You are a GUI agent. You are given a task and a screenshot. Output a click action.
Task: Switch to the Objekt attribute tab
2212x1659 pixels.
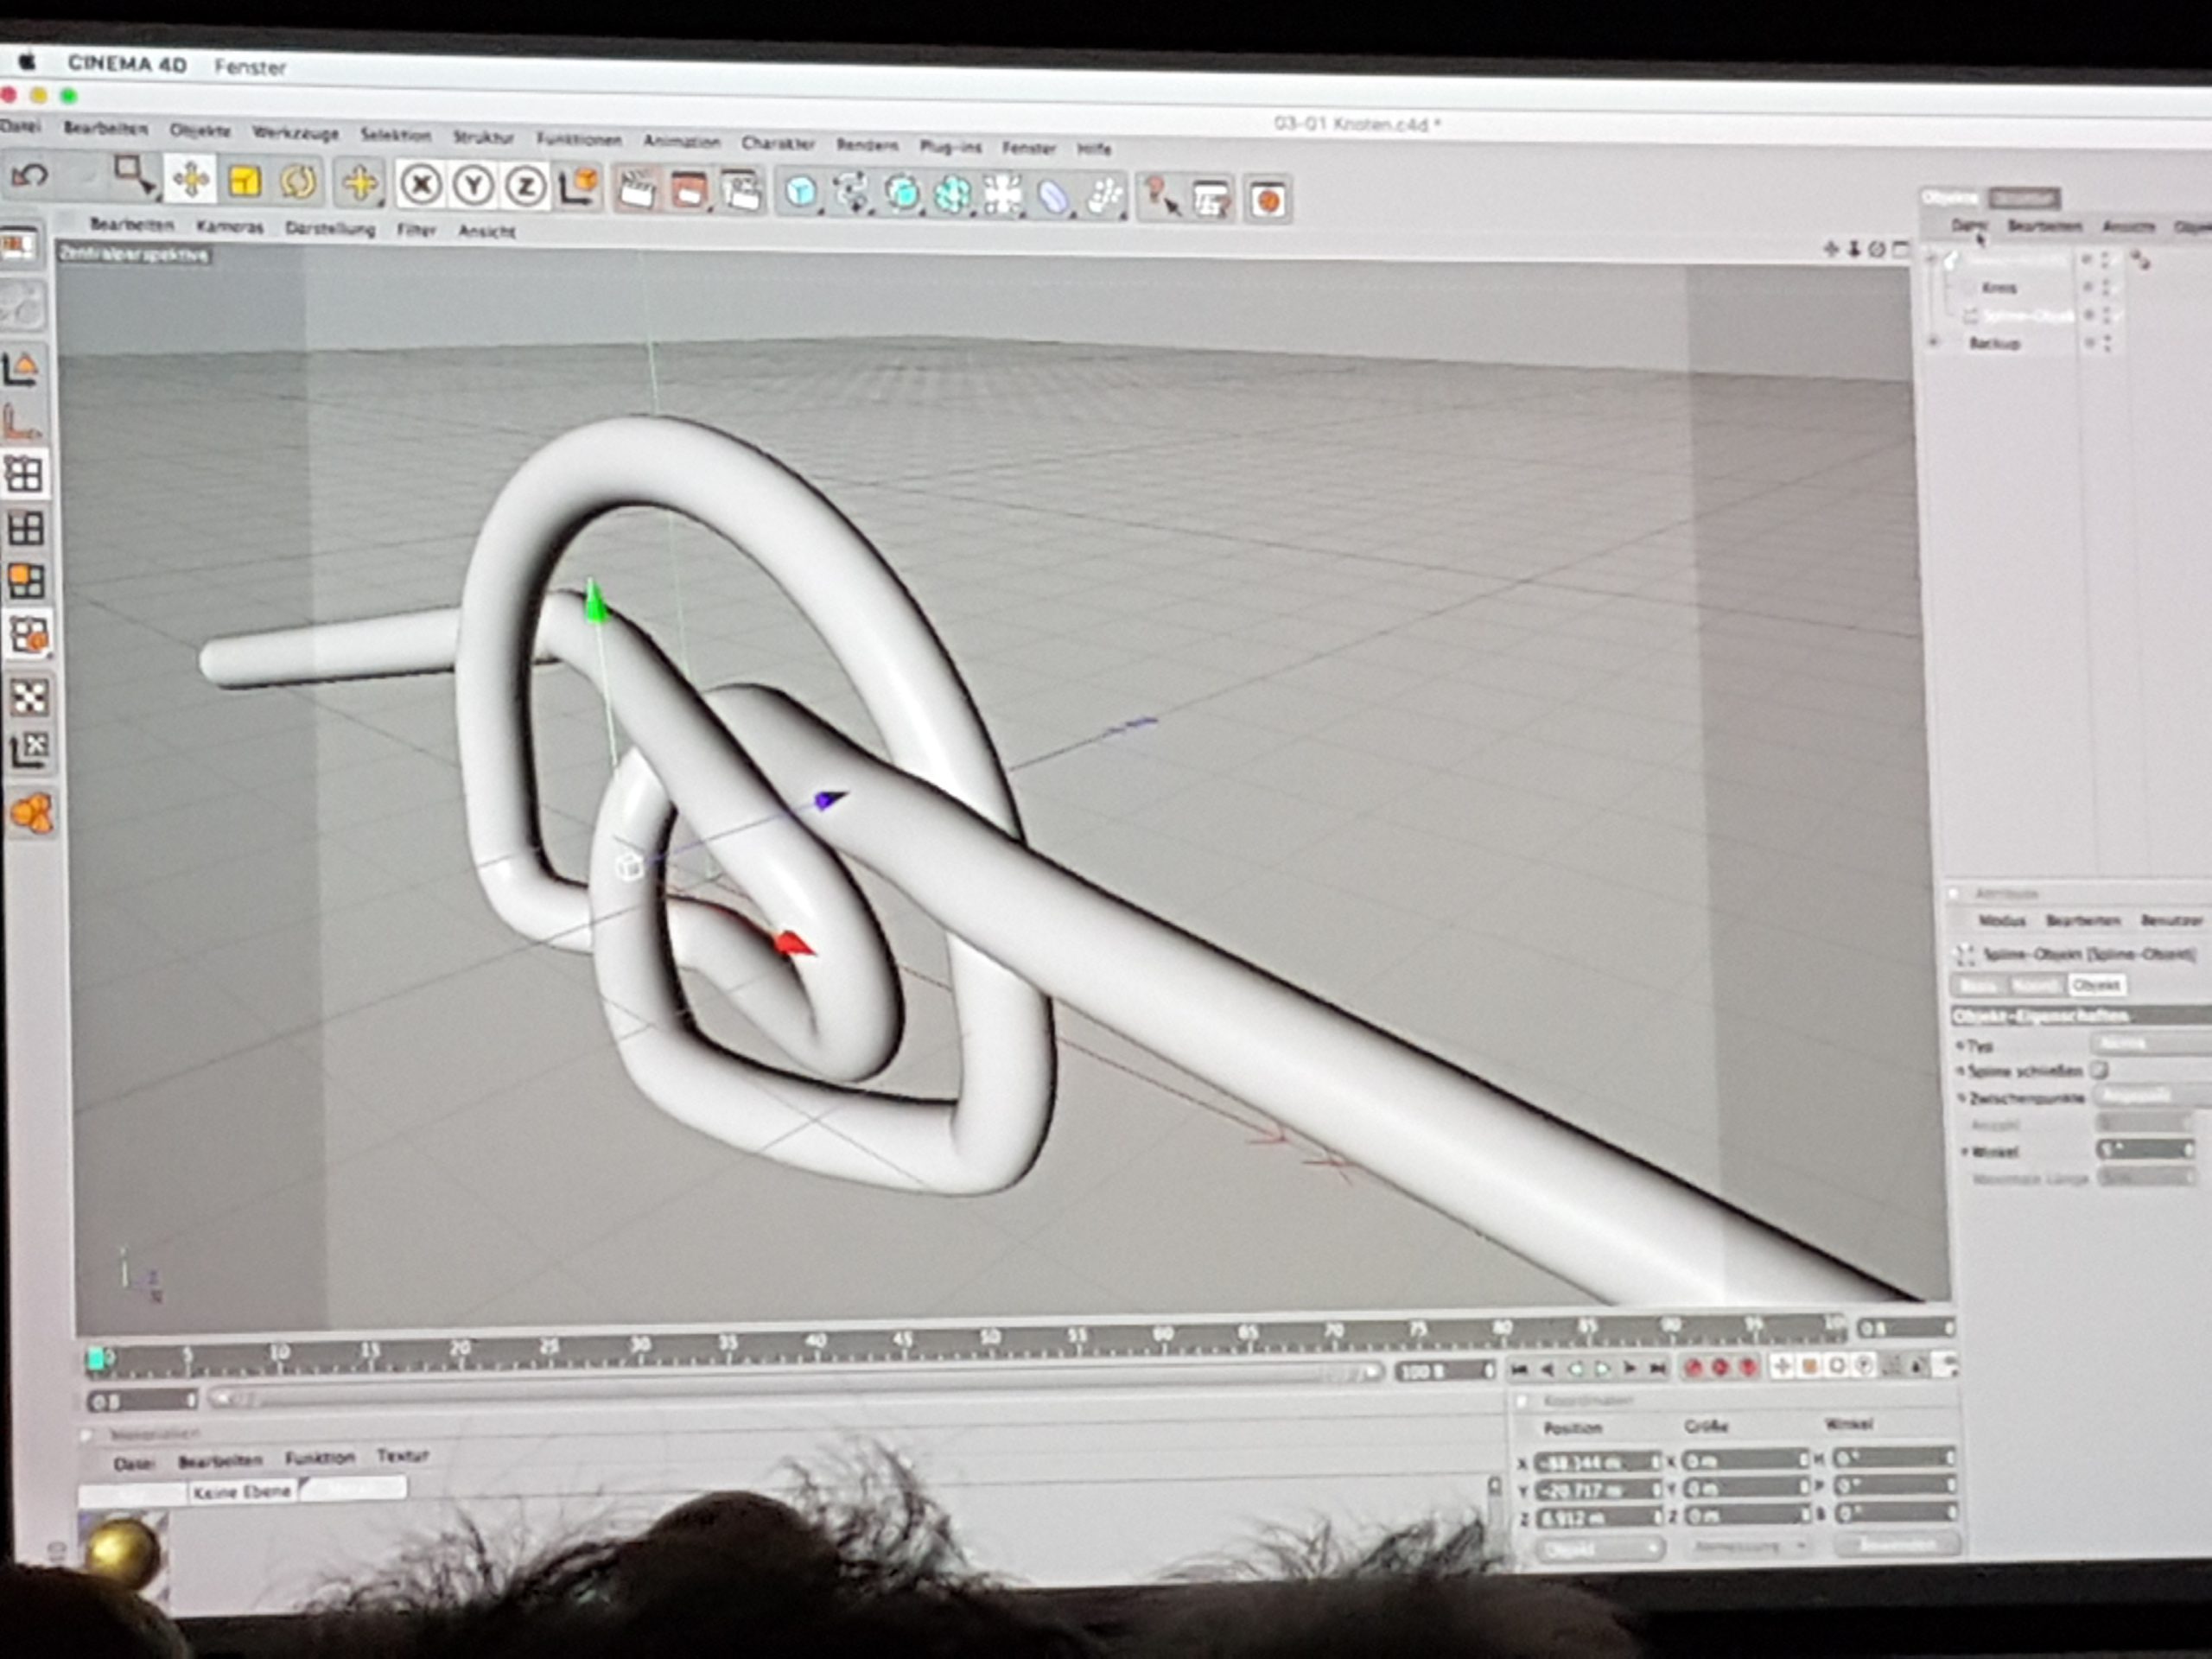[2095, 985]
